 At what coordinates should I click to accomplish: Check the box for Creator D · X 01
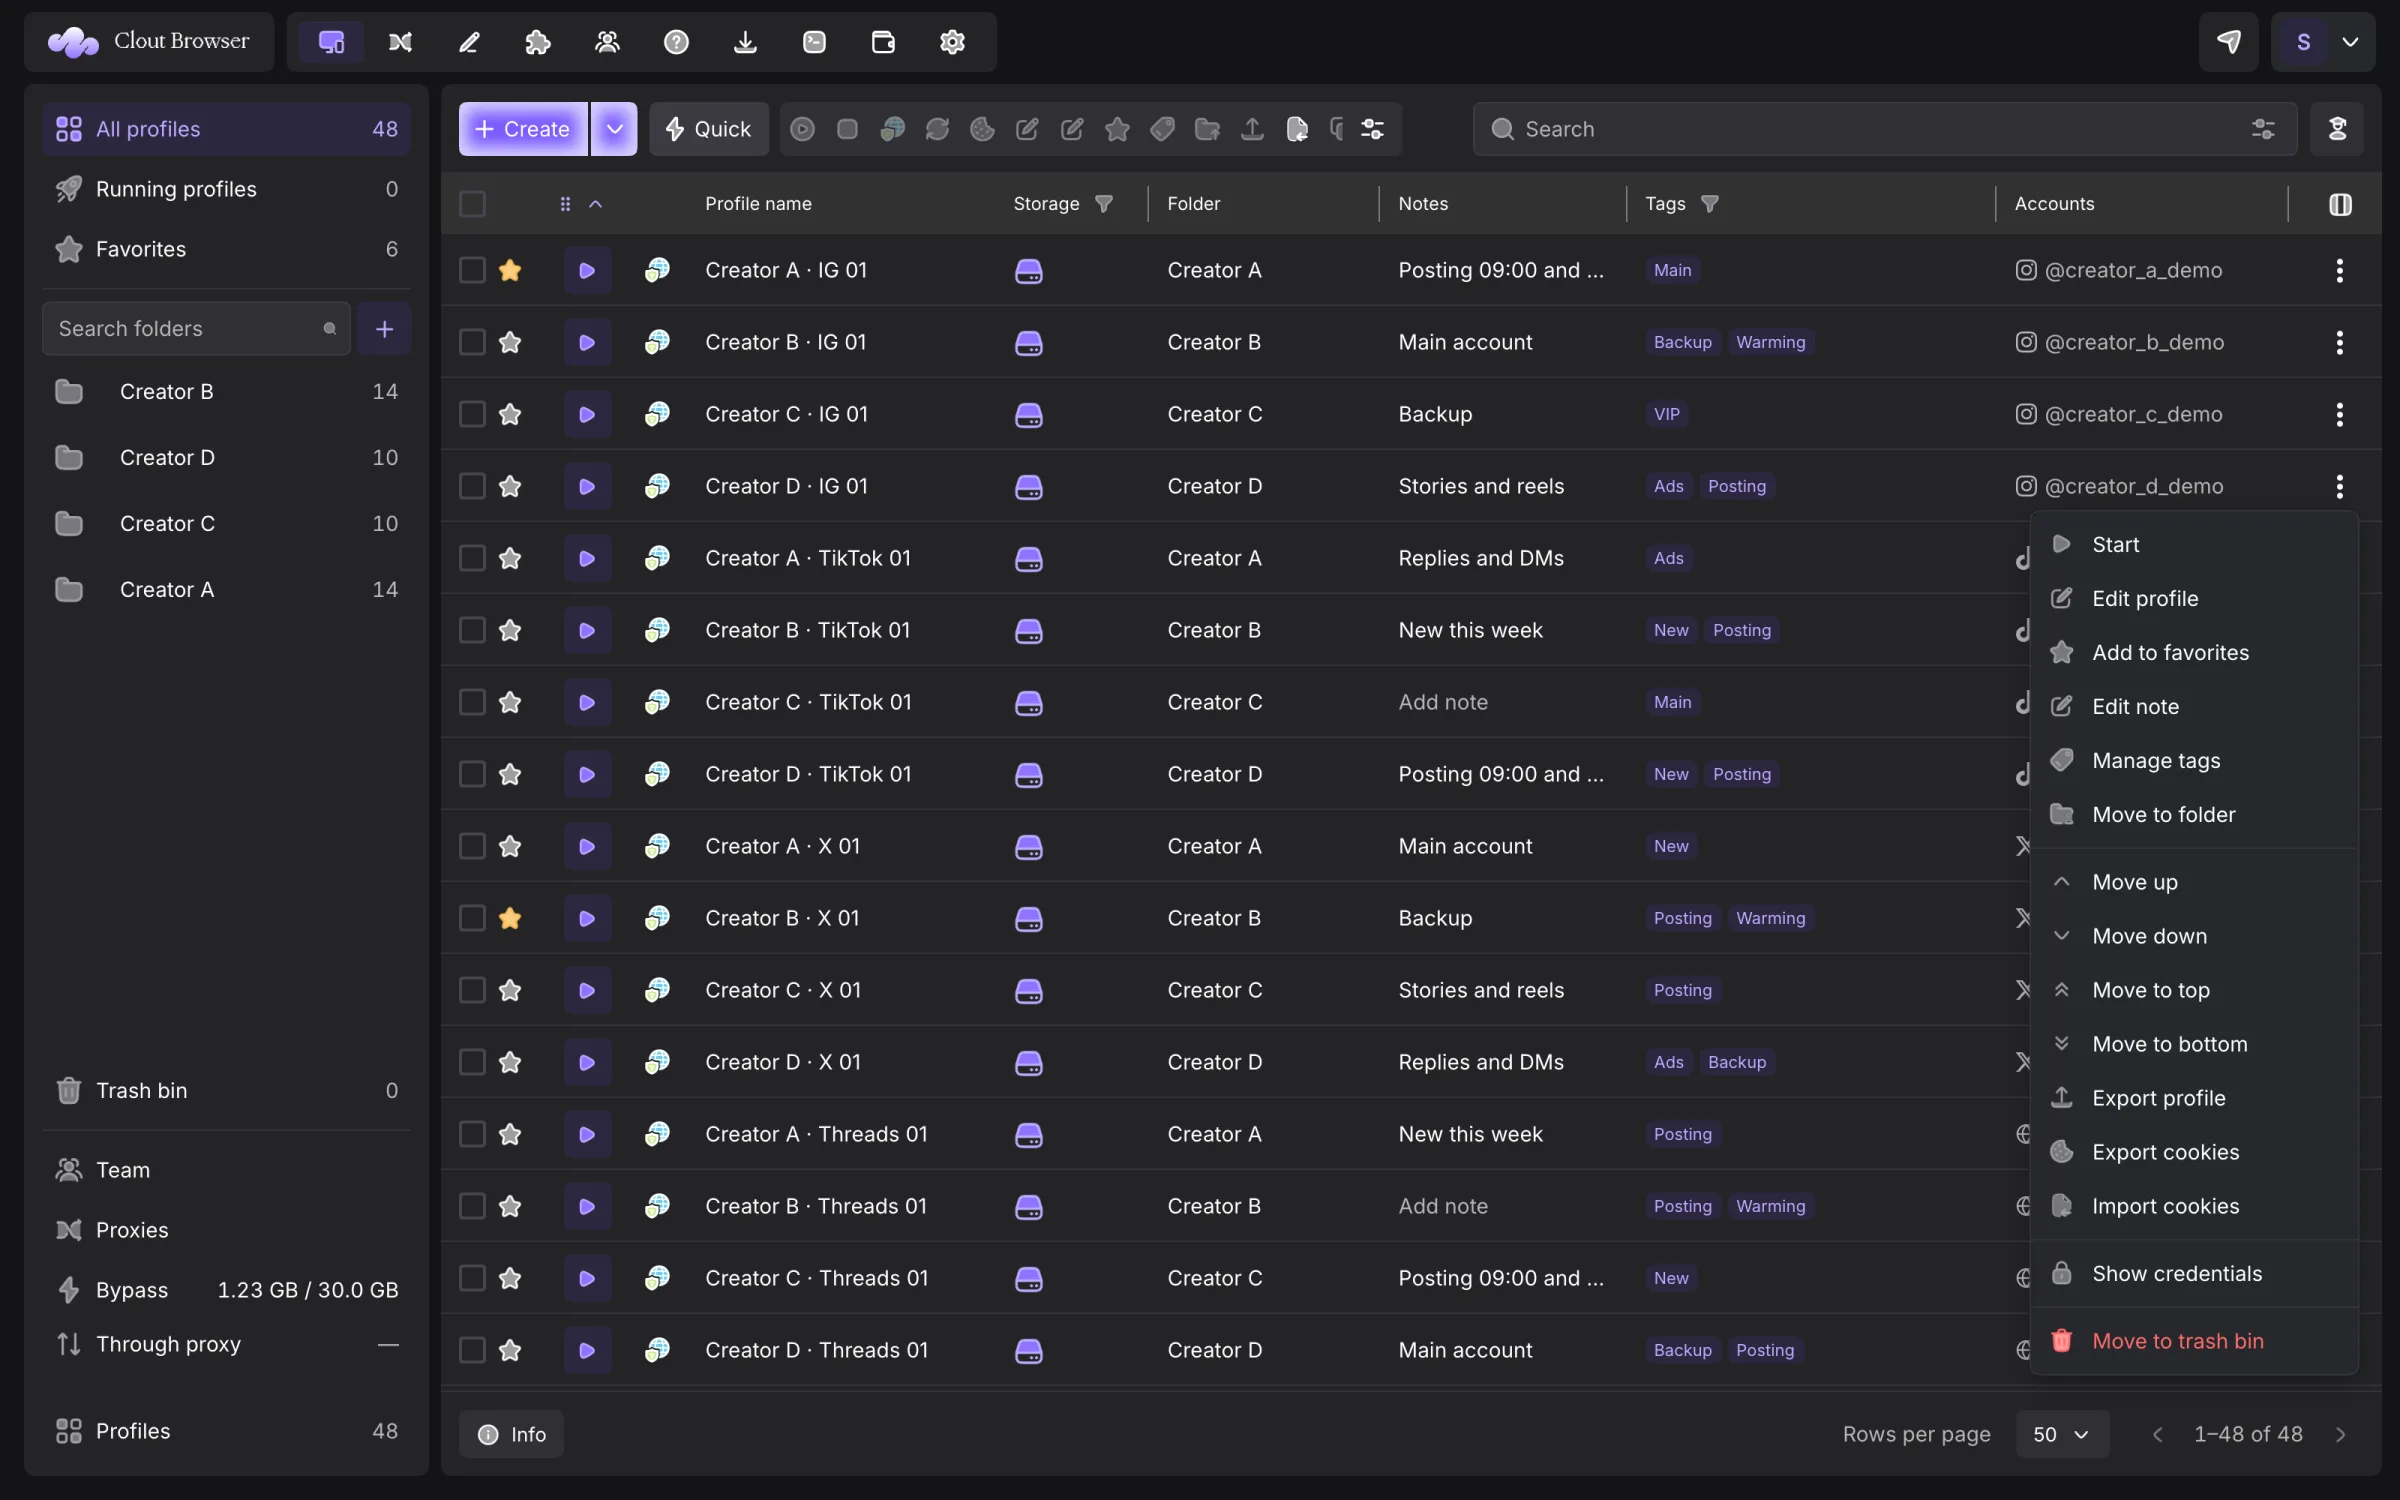tap(472, 1062)
